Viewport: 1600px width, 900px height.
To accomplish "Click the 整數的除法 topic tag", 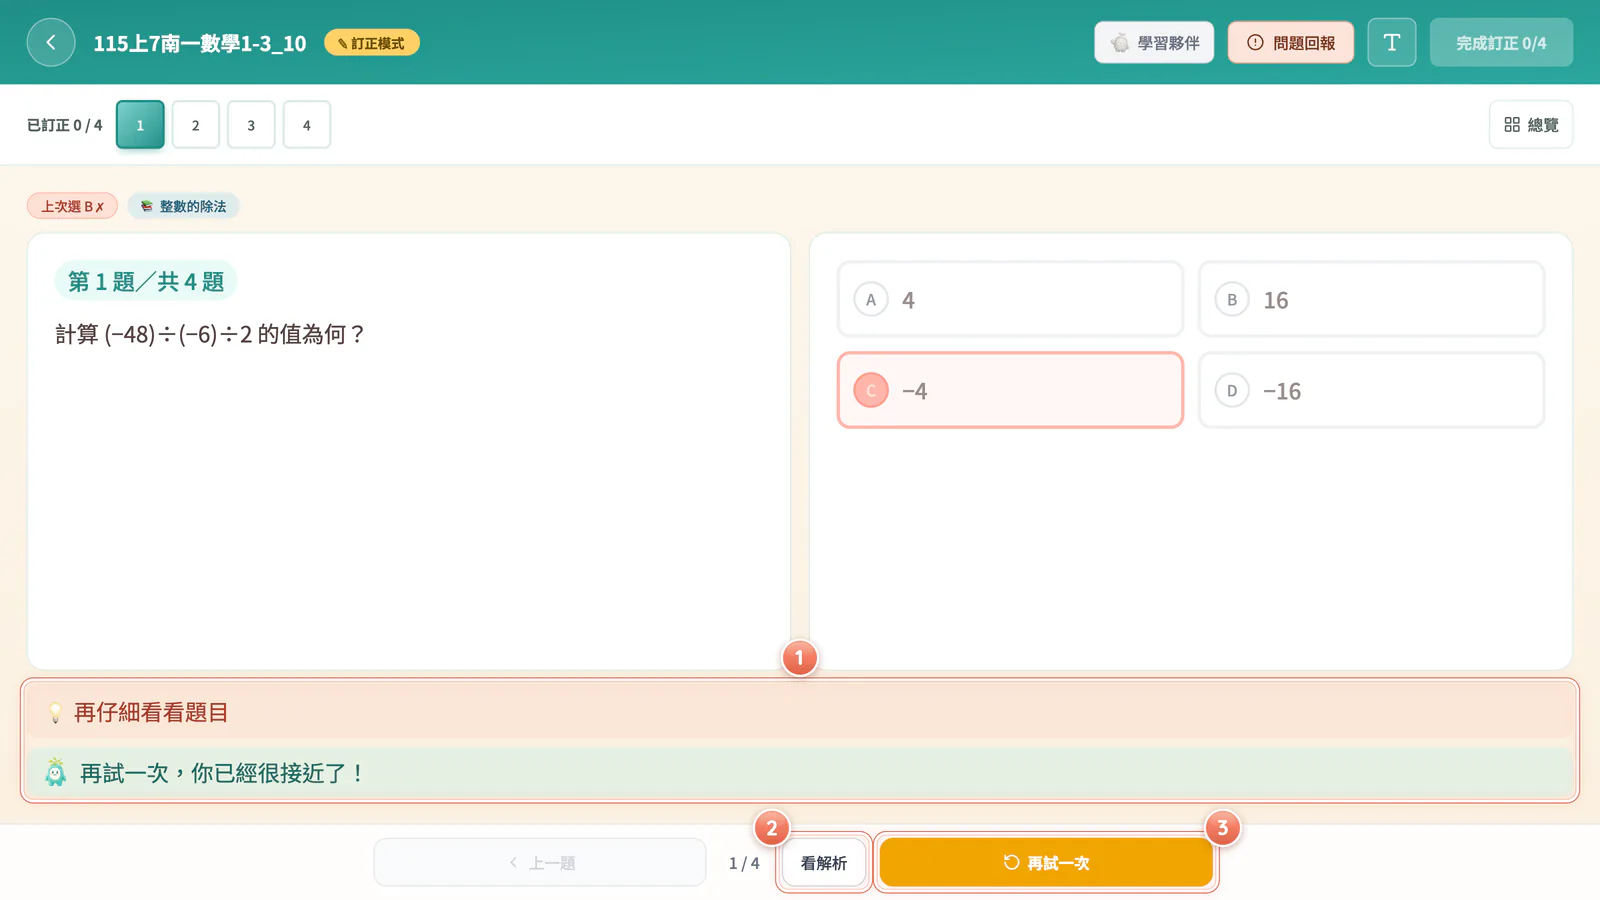I will coord(183,206).
